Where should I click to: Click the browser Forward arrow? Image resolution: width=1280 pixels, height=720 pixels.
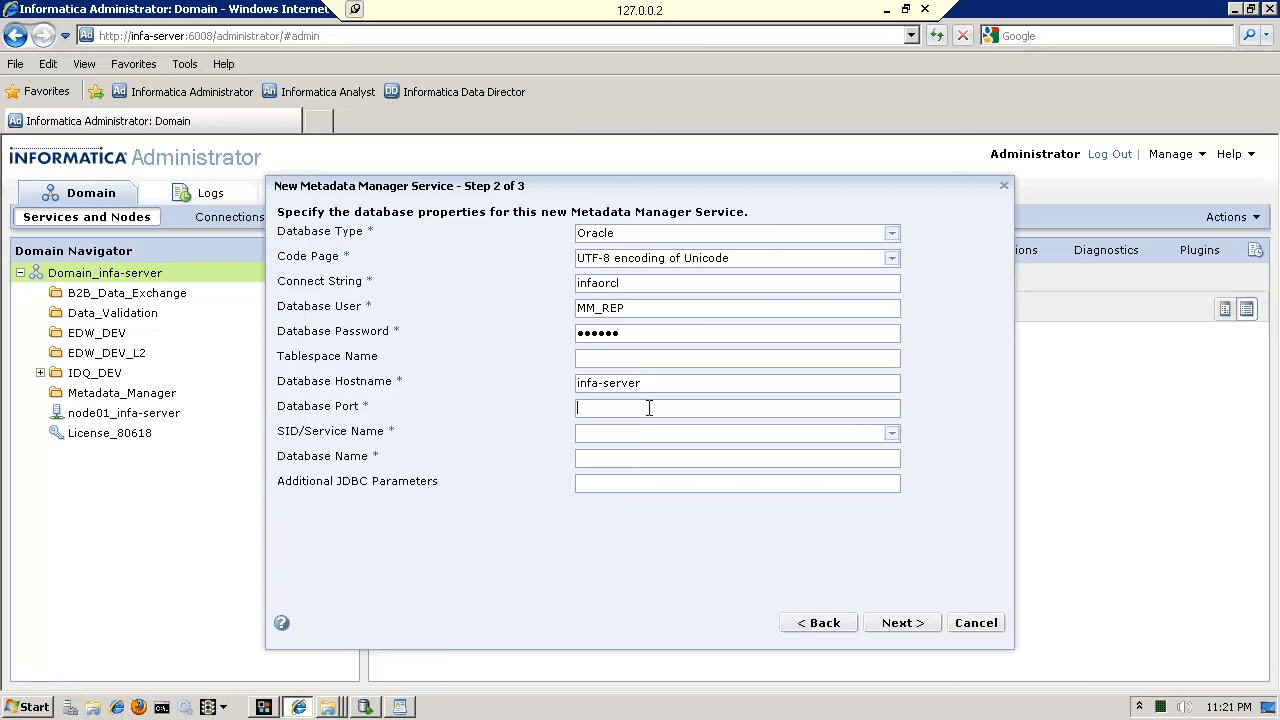point(42,36)
